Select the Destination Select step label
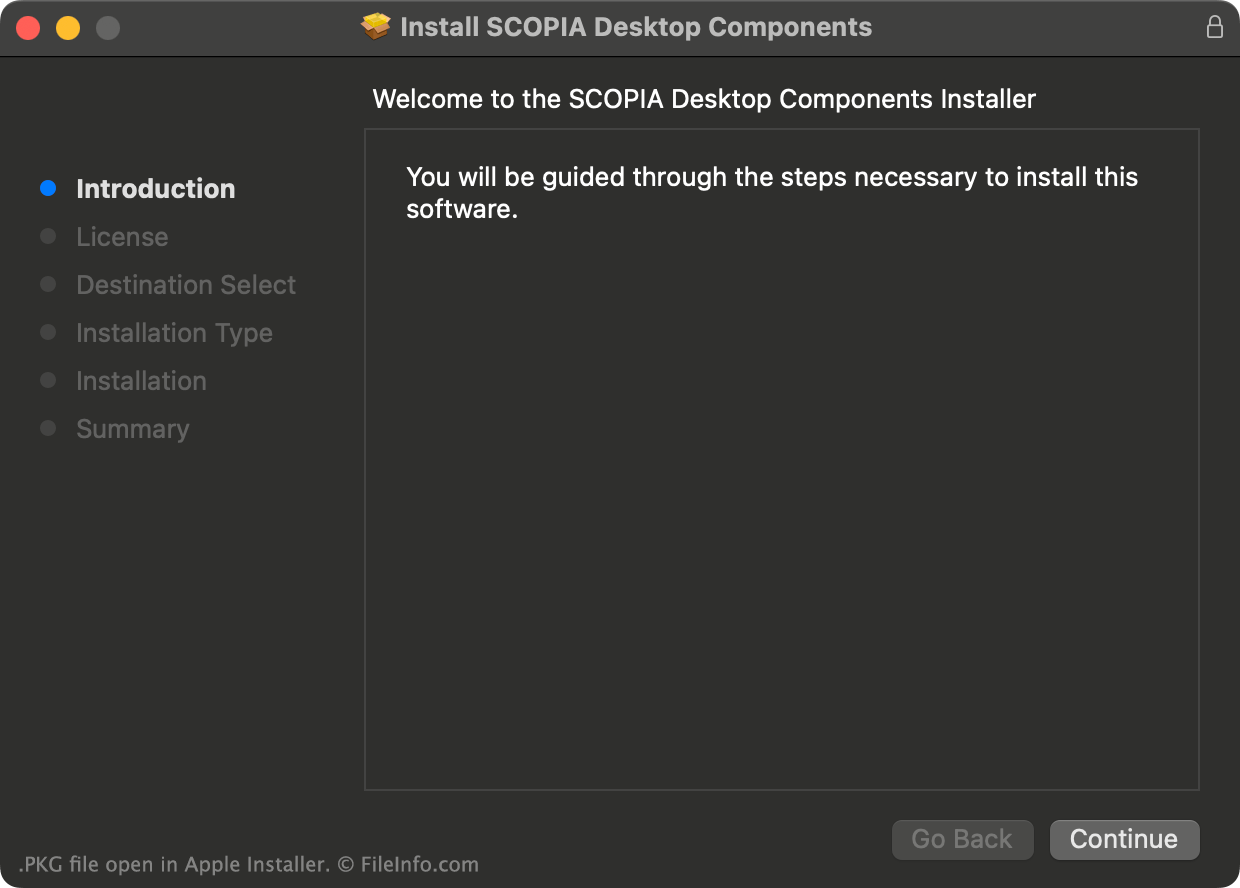Image resolution: width=1240 pixels, height=888 pixels. [186, 285]
